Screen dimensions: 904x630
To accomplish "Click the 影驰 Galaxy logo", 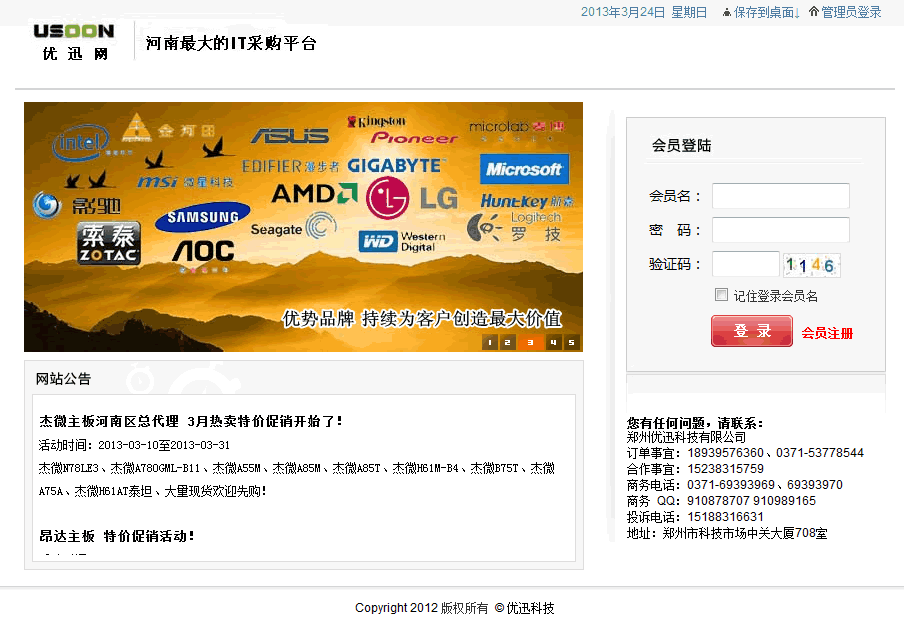I will click(77, 205).
